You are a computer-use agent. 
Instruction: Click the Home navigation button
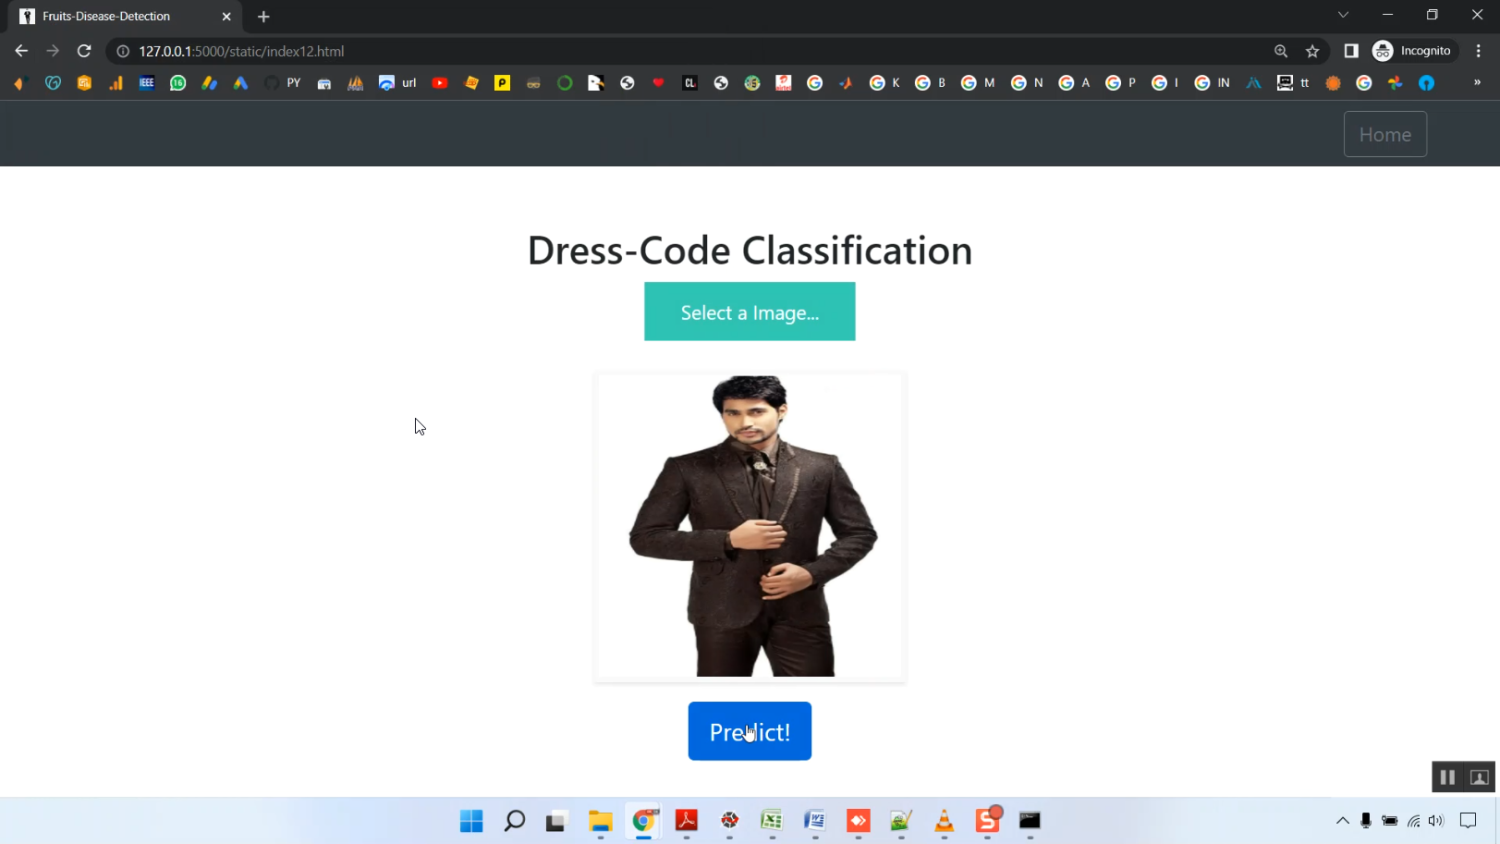(1385, 134)
